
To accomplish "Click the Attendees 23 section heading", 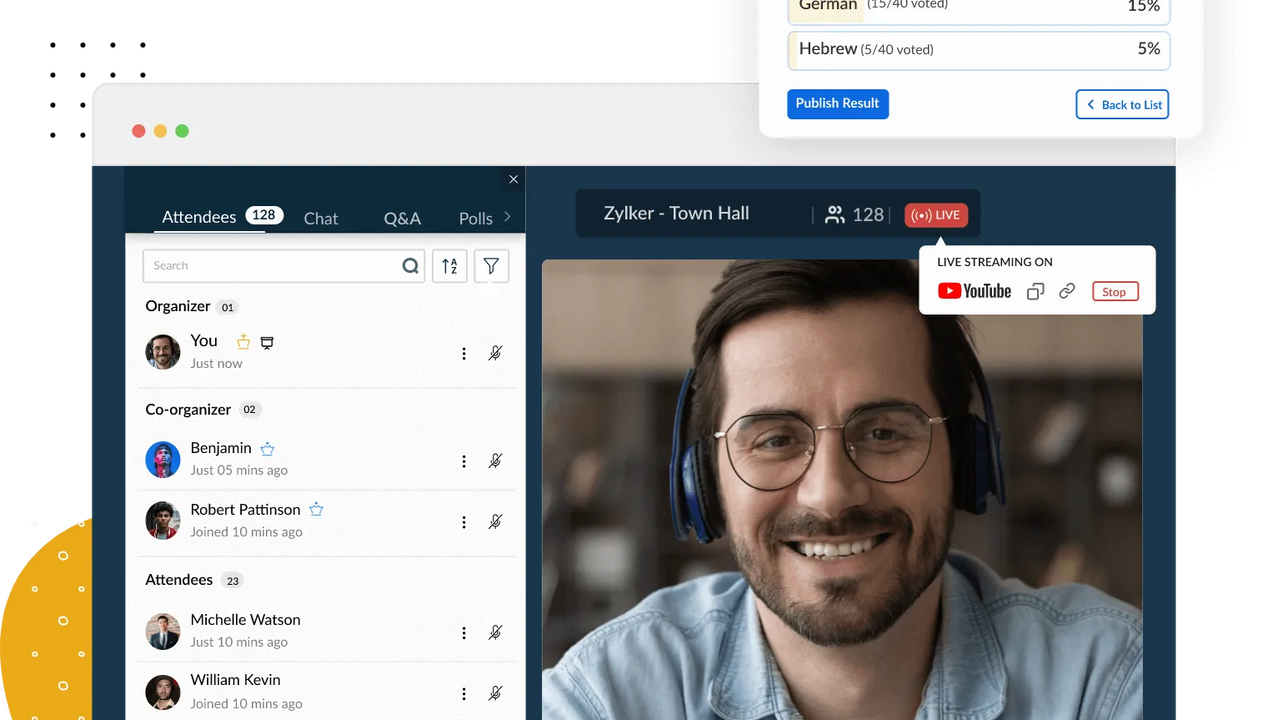I will tap(179, 580).
